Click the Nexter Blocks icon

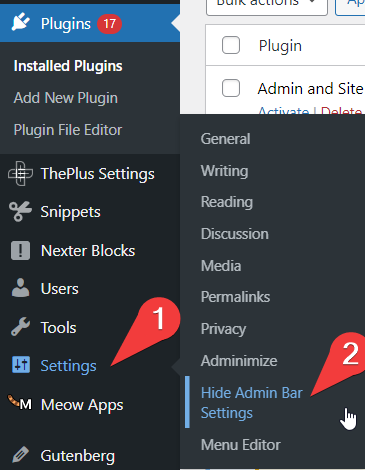point(21,250)
